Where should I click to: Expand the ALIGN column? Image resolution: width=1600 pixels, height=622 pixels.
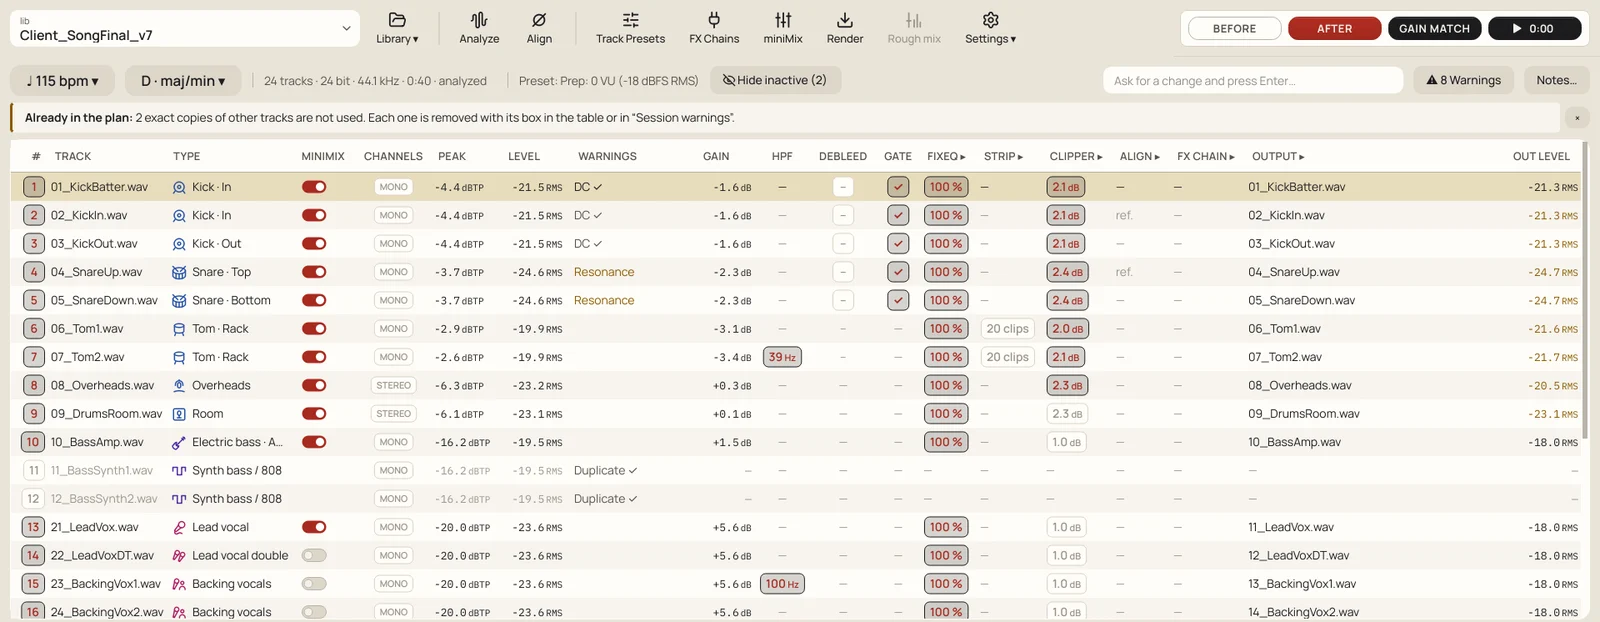click(x=1140, y=156)
